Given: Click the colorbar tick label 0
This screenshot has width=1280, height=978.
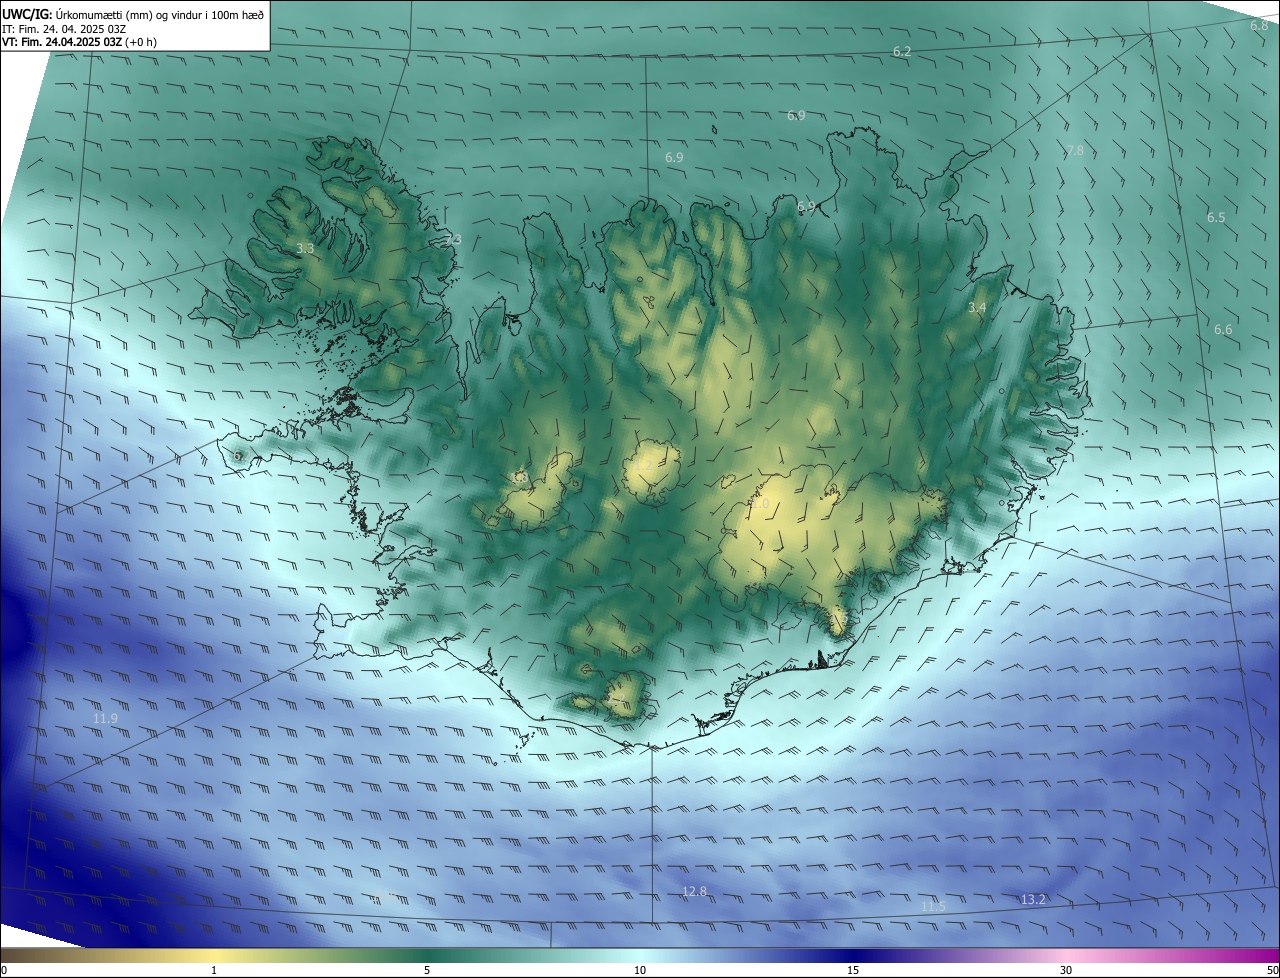Looking at the screenshot, I should coord(4,970).
